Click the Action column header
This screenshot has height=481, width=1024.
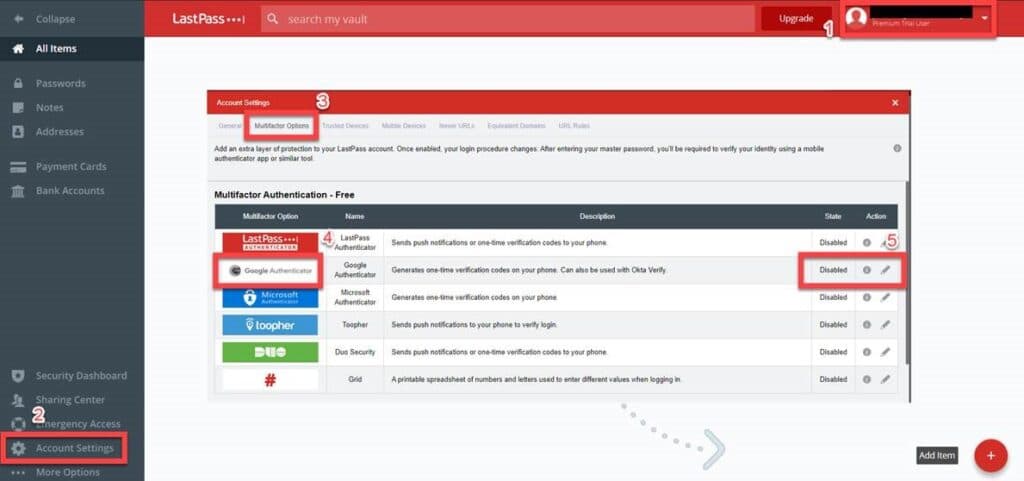(876, 217)
